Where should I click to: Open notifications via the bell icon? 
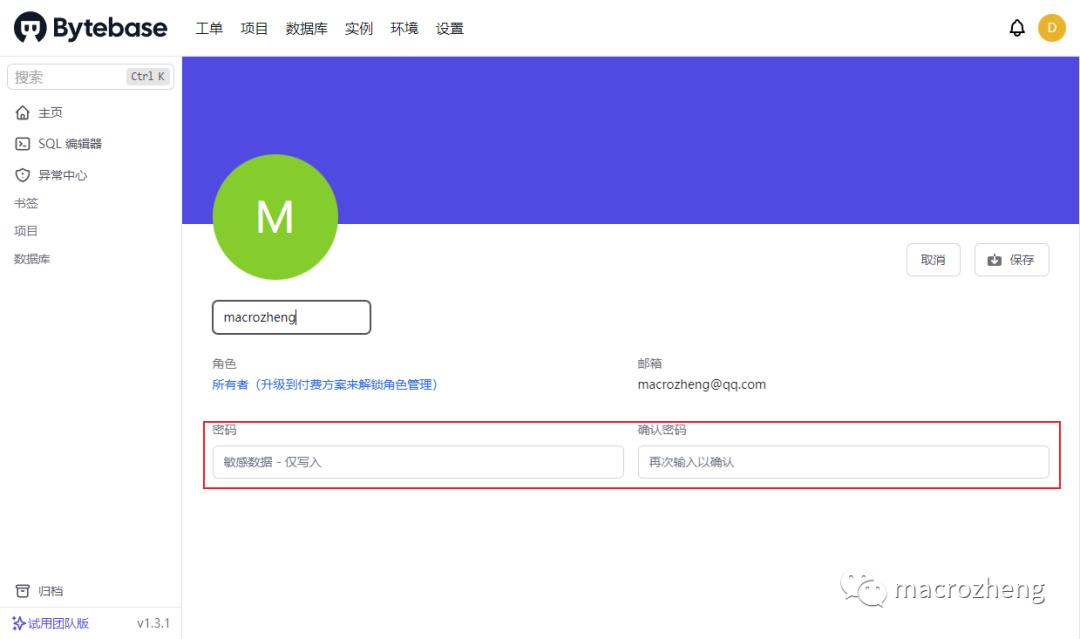tap(1017, 27)
